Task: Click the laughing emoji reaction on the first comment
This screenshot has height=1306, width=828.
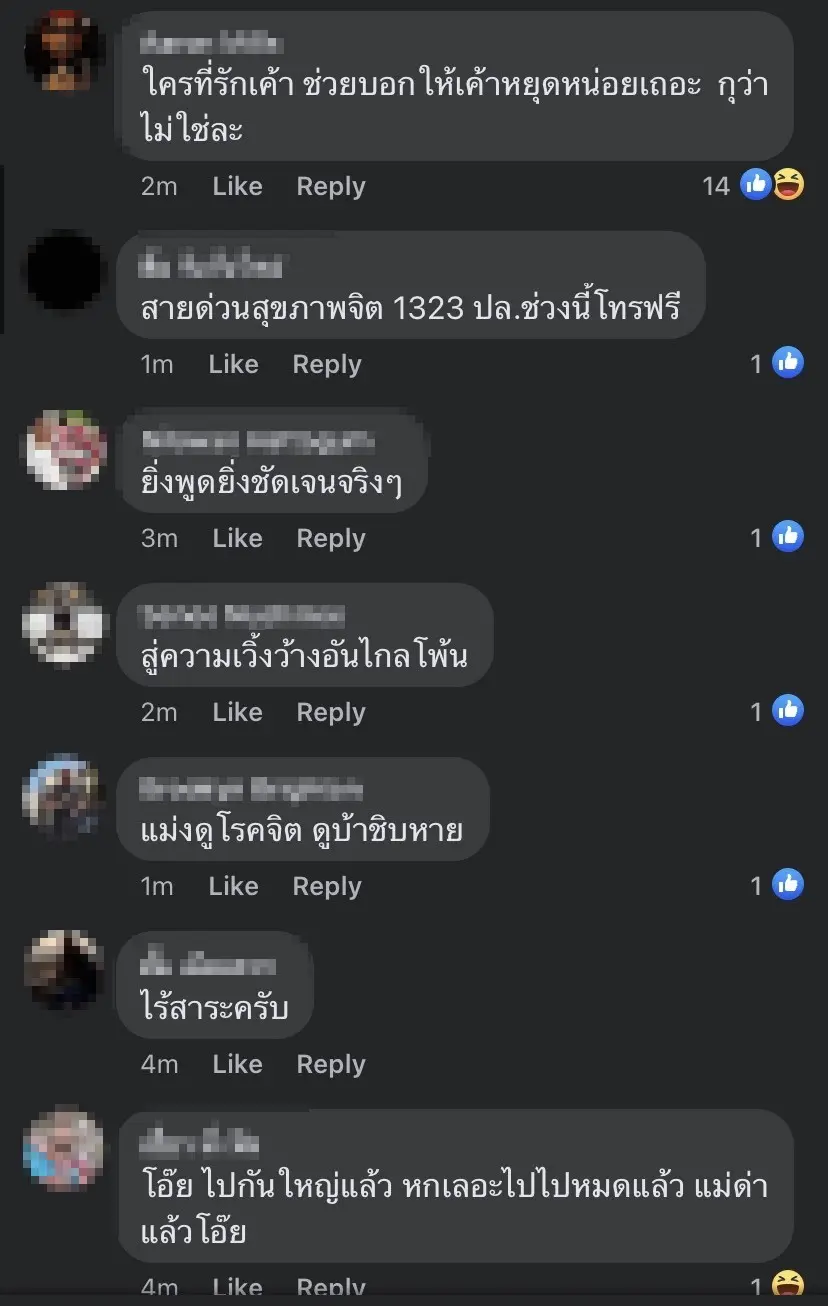Action: click(788, 184)
